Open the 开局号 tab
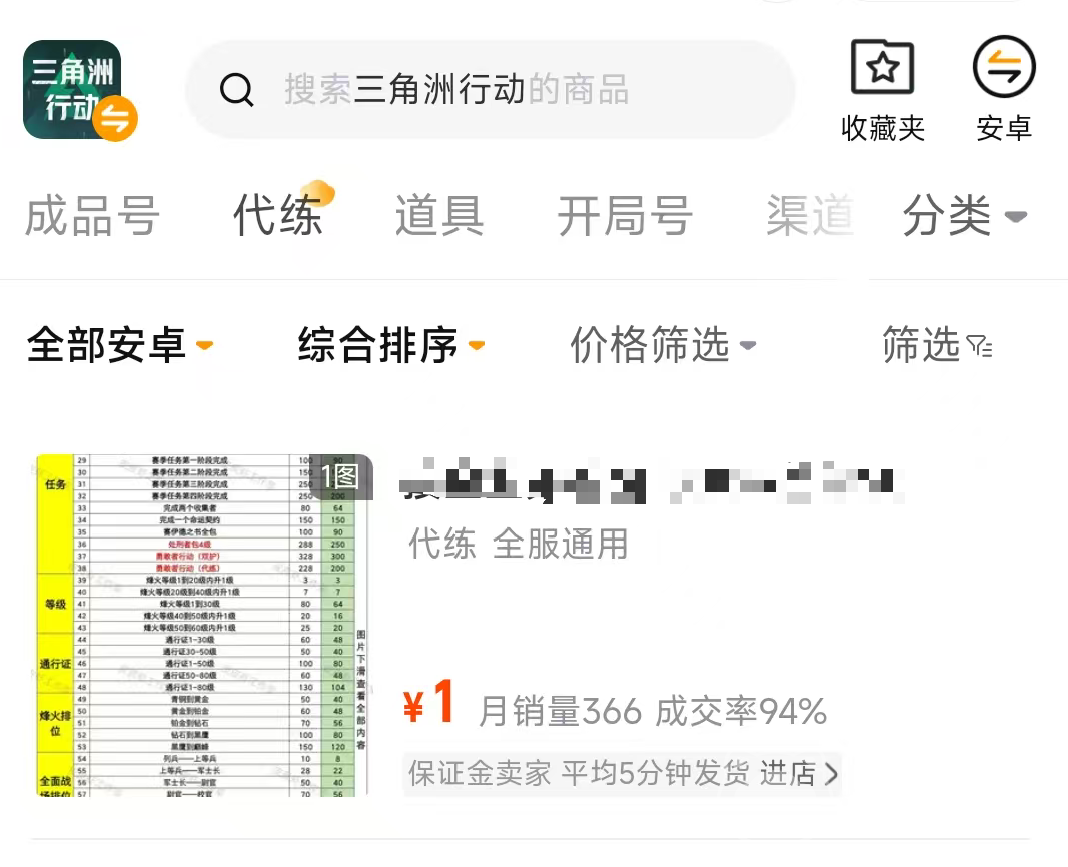 point(625,216)
